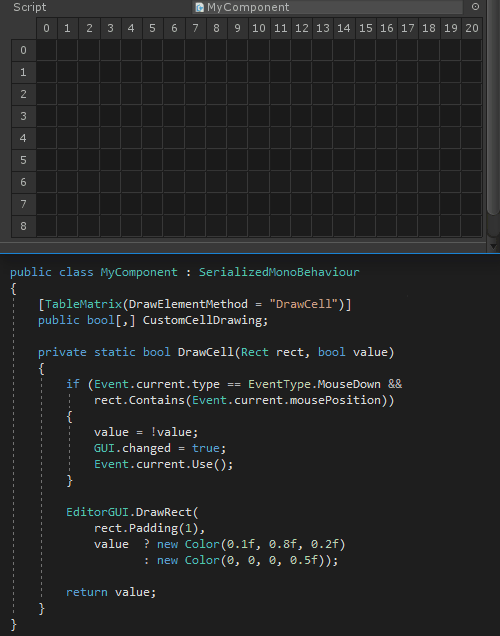Viewport: 500px width, 636px height.
Task: Click the inspector scroll-down arrow
Action: point(493,246)
